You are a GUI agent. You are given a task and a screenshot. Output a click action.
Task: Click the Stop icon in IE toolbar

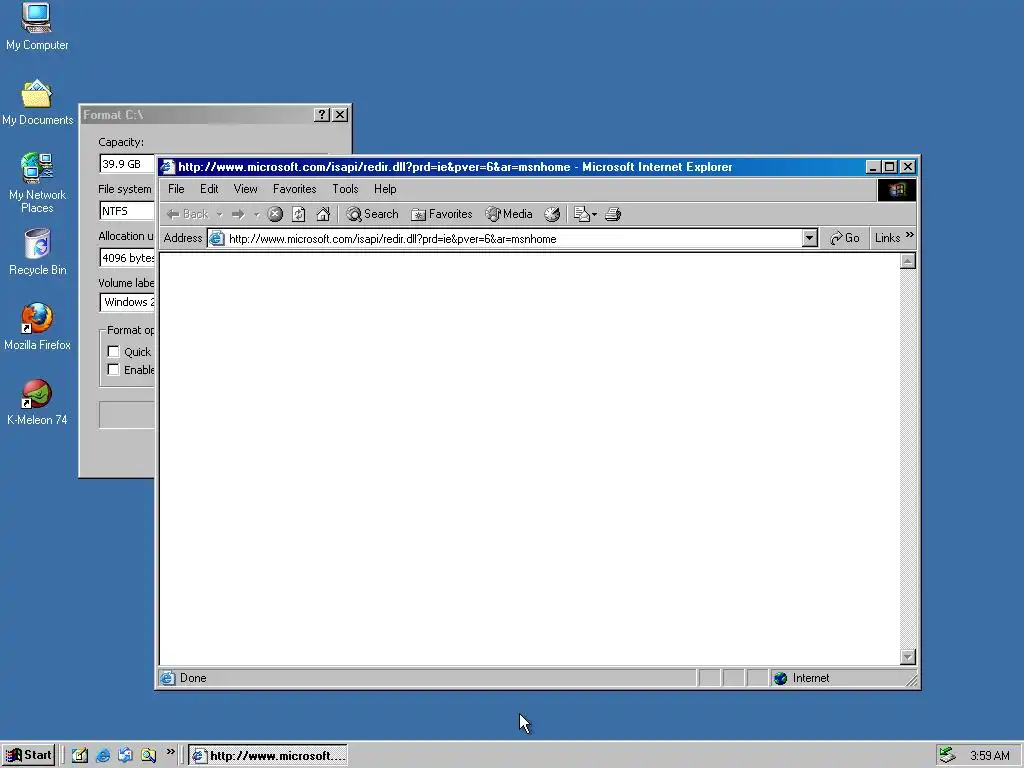pos(275,214)
